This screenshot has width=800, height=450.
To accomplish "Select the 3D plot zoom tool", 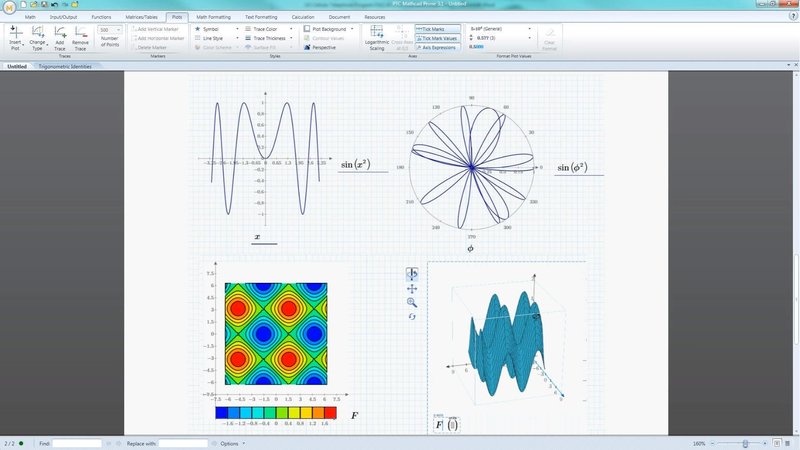I will (412, 303).
